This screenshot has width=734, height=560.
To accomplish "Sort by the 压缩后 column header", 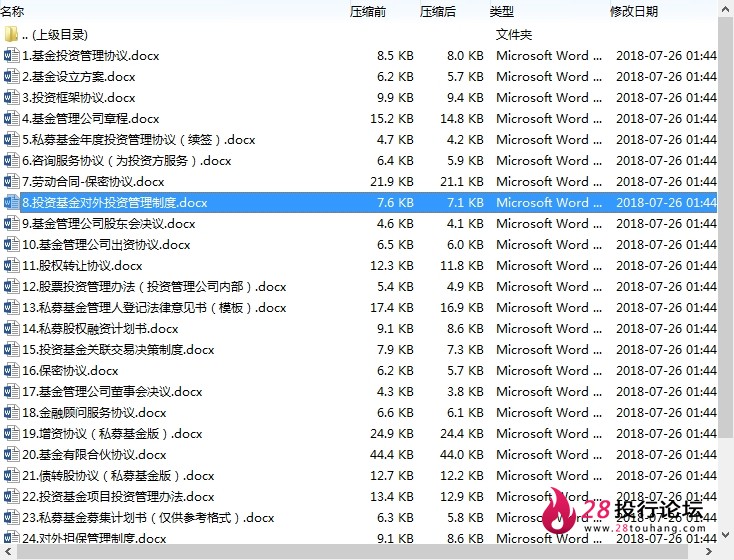I will coord(438,11).
